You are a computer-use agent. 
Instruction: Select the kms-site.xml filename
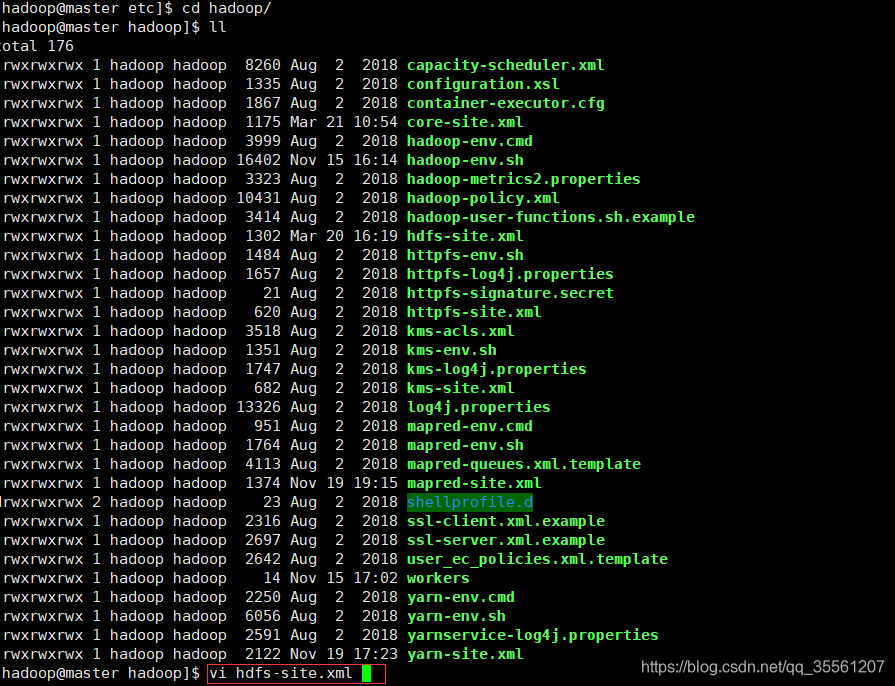click(460, 388)
